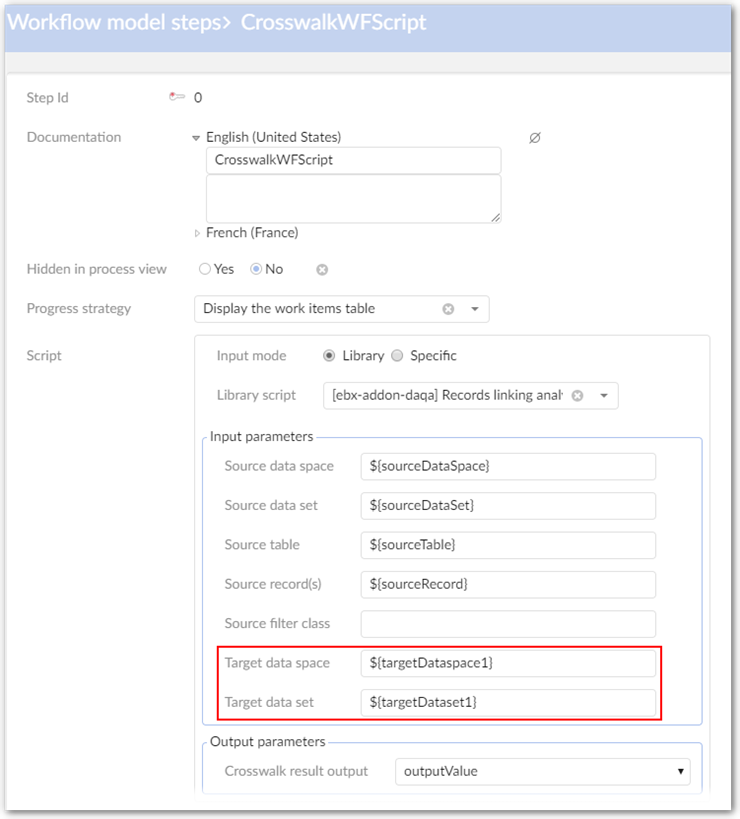This screenshot has width=740, height=819.
Task: Click the empty Source filter class field
Action: 508,624
